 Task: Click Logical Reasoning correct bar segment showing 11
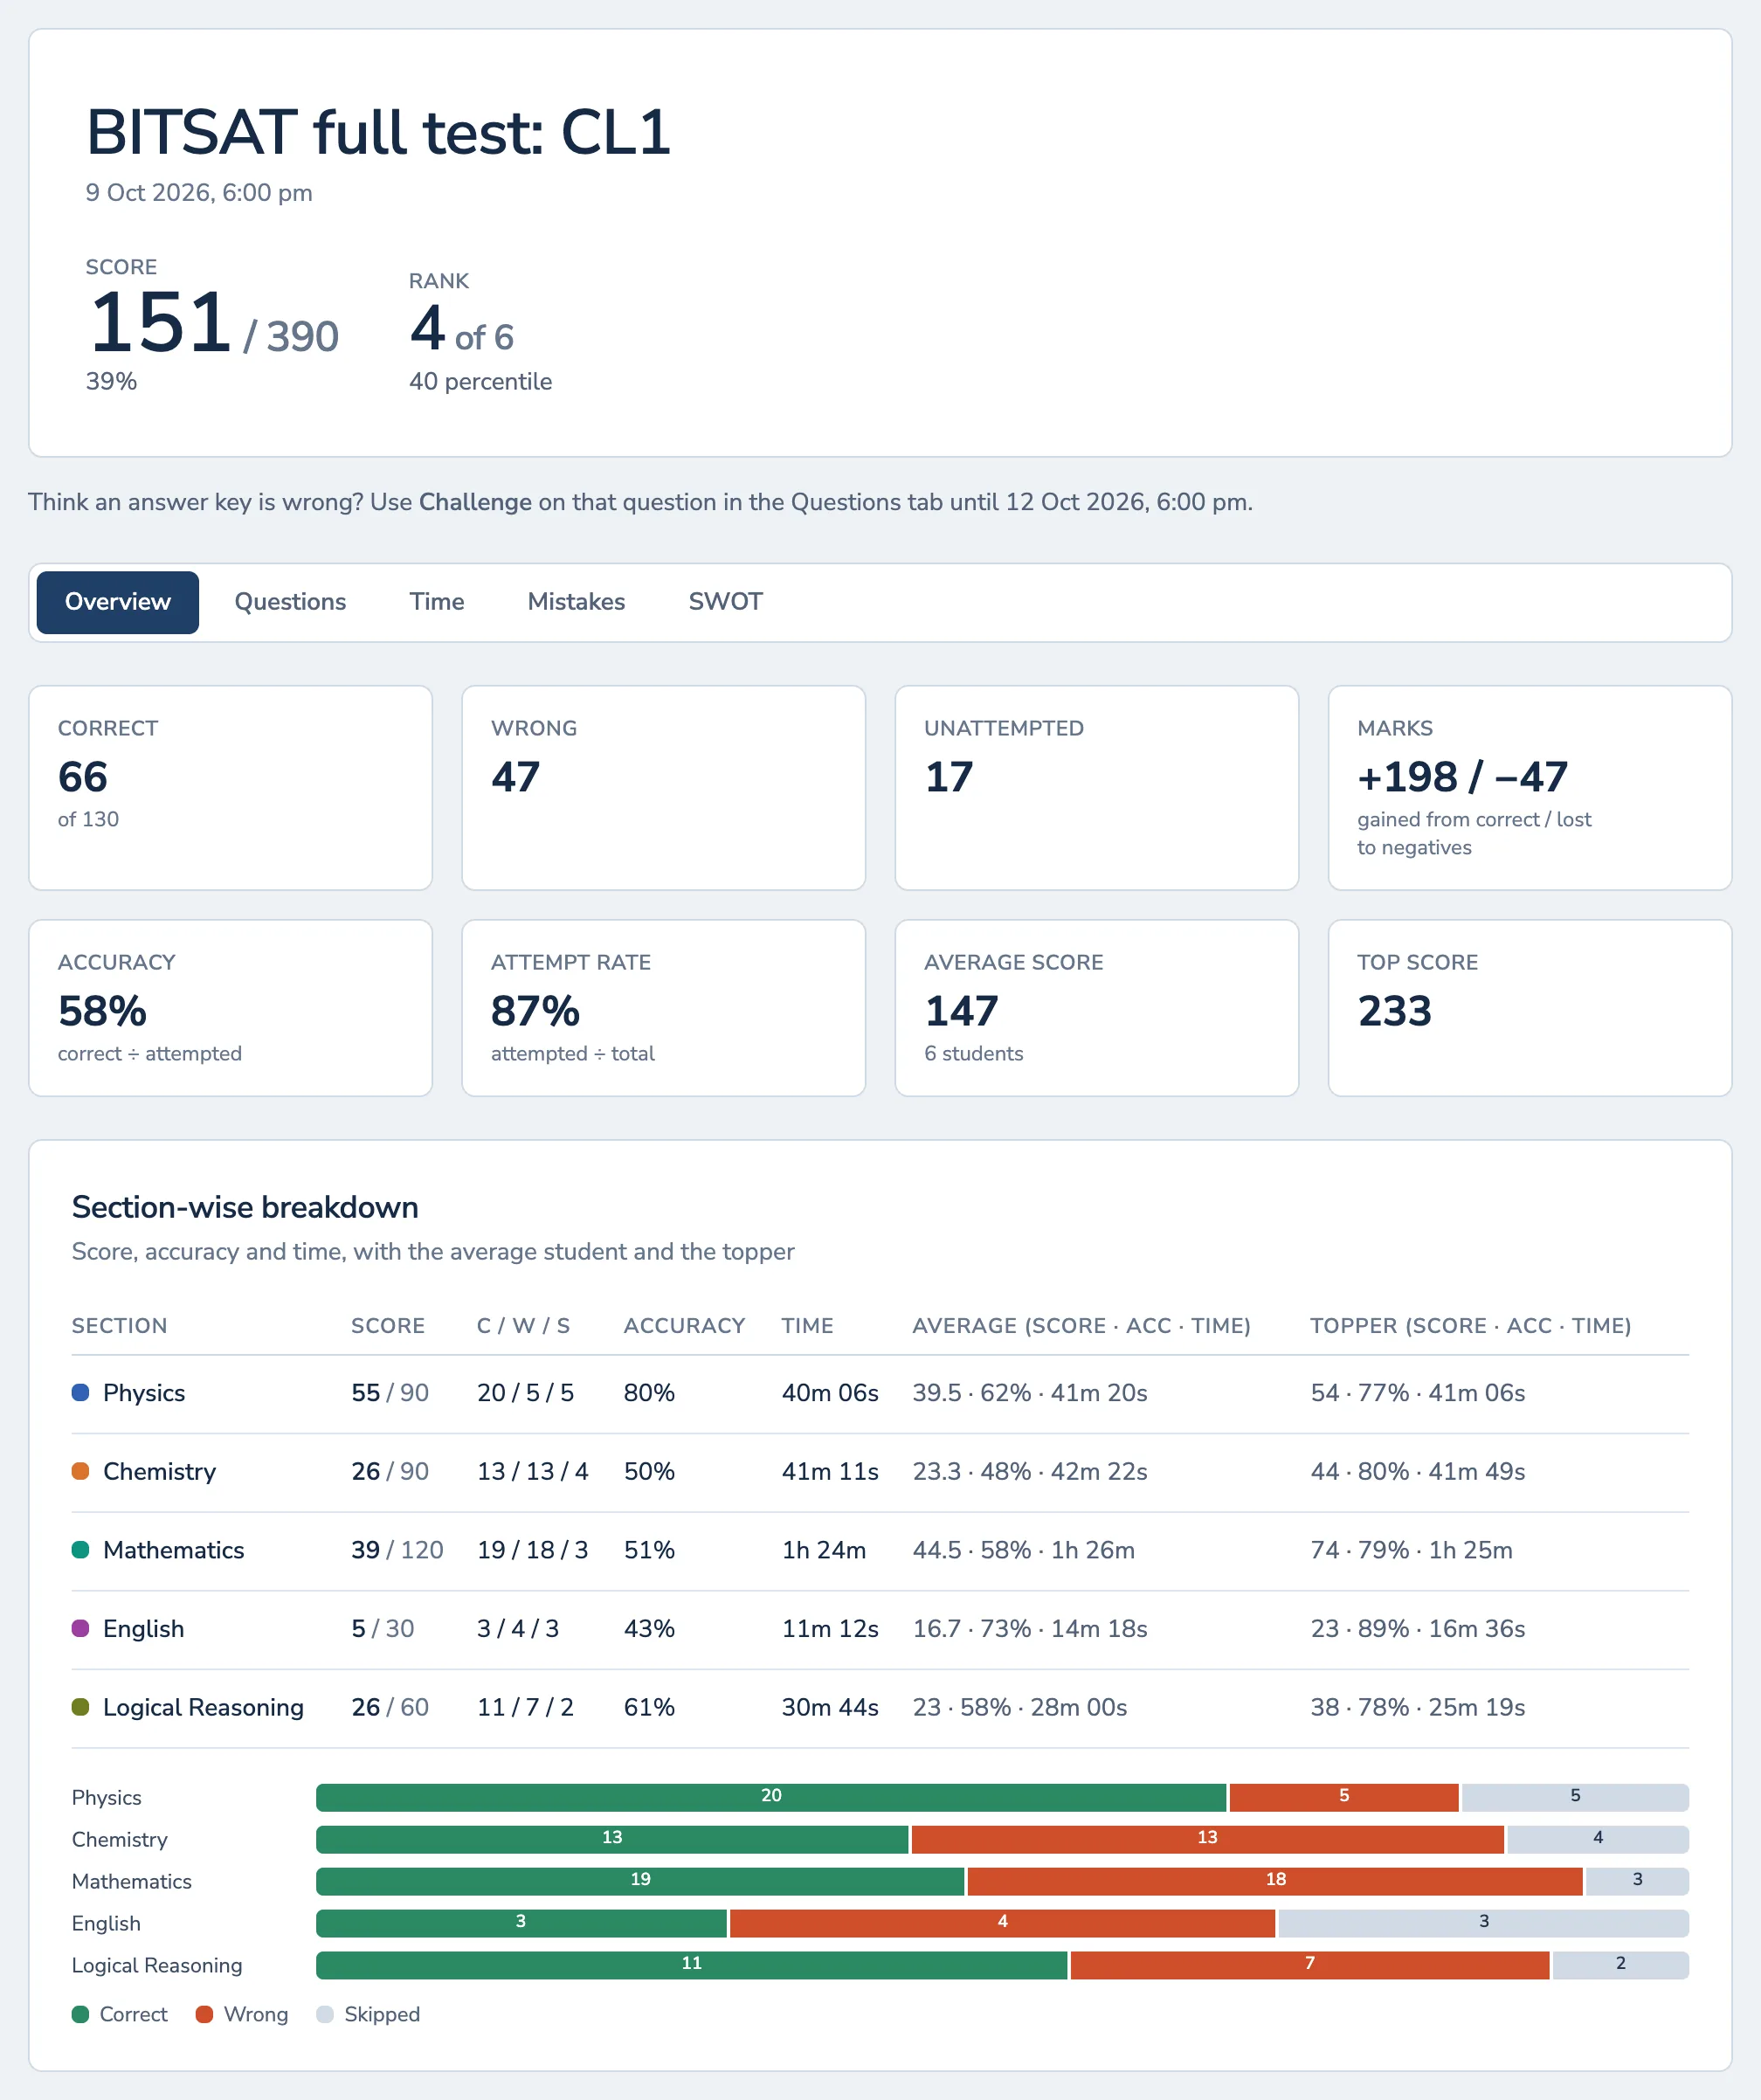coord(691,1965)
